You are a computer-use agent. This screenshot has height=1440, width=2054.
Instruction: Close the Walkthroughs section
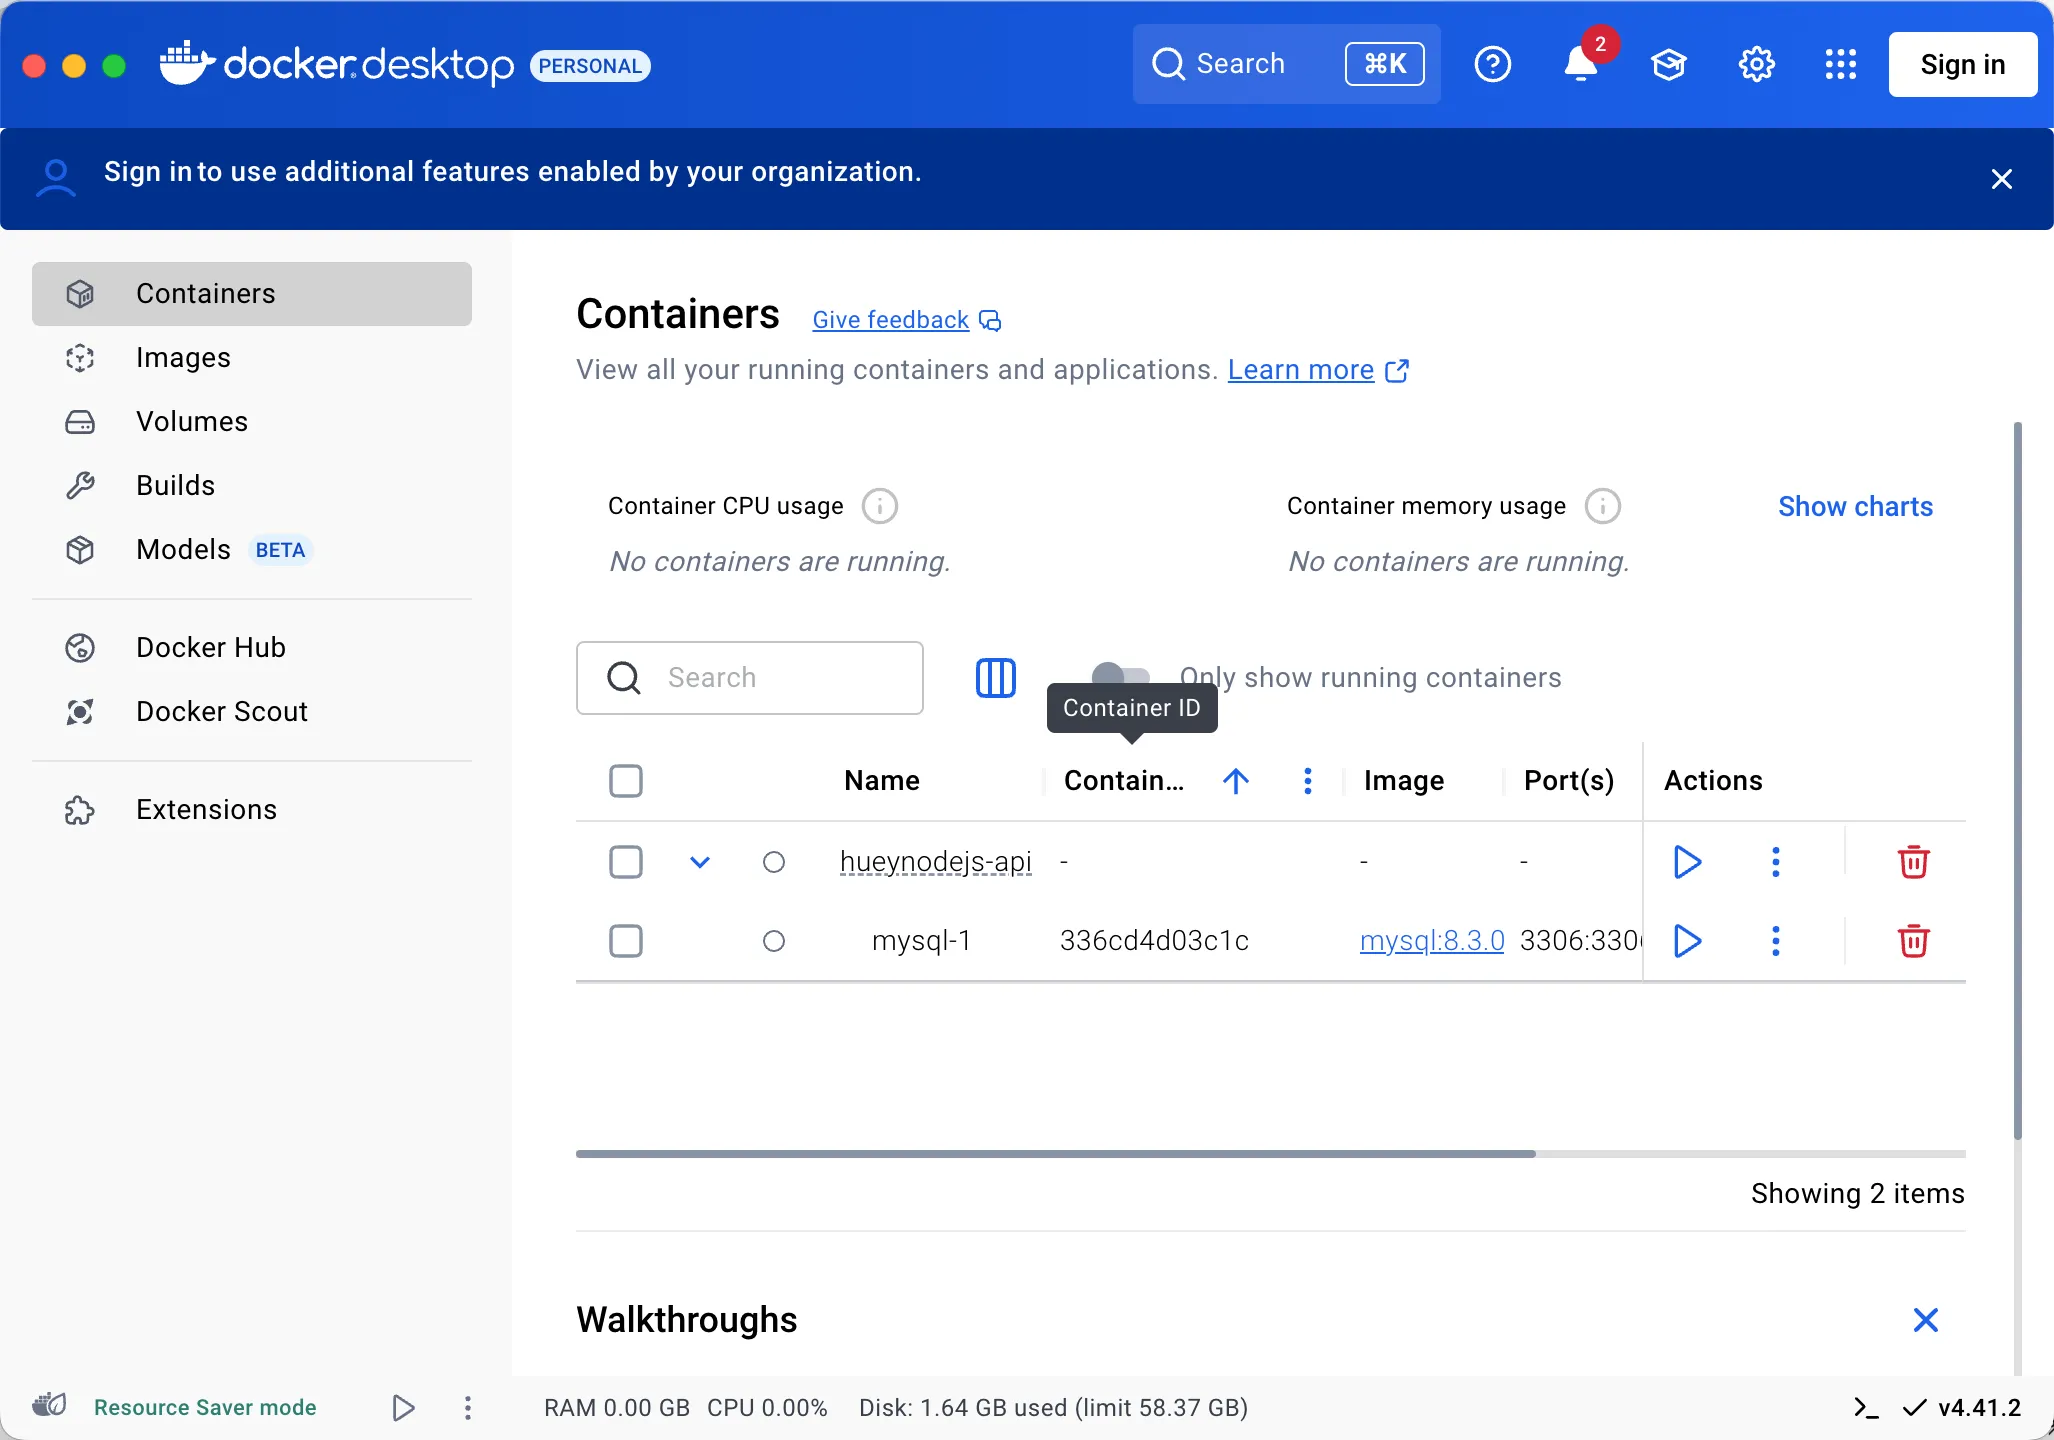click(1926, 1320)
